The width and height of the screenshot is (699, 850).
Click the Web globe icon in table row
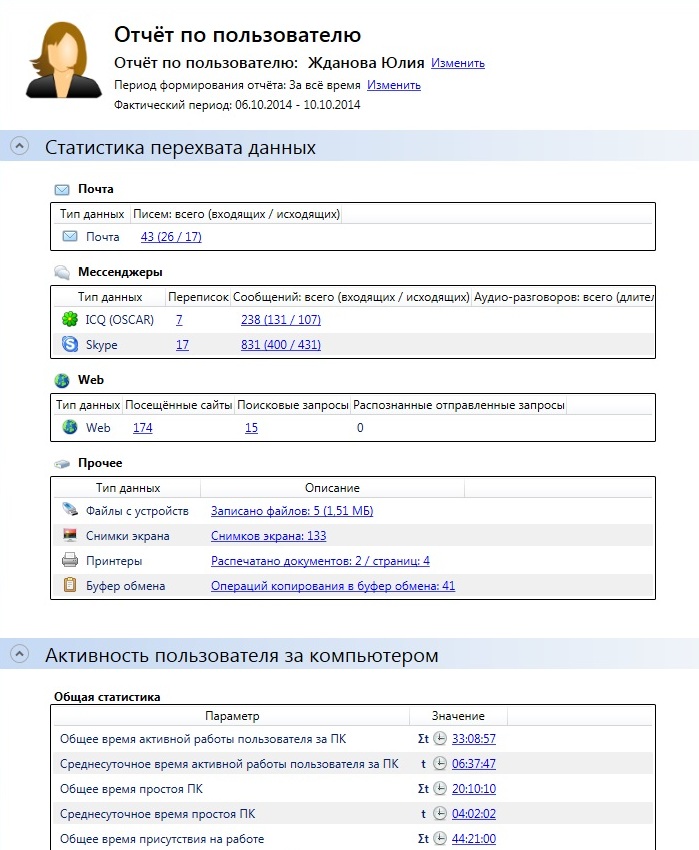(70, 428)
